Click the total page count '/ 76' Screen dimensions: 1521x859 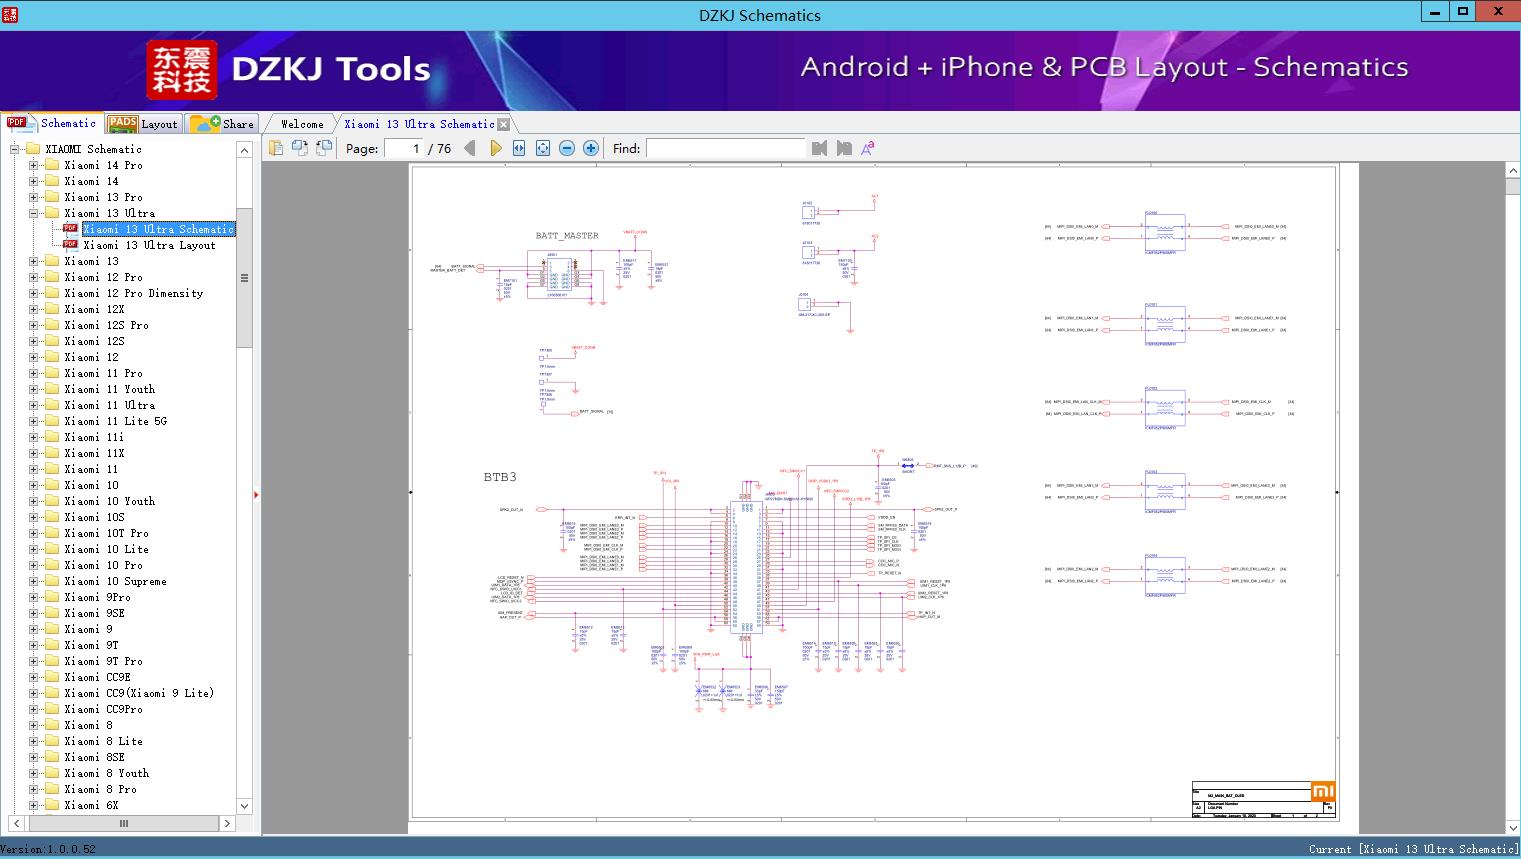coord(440,149)
